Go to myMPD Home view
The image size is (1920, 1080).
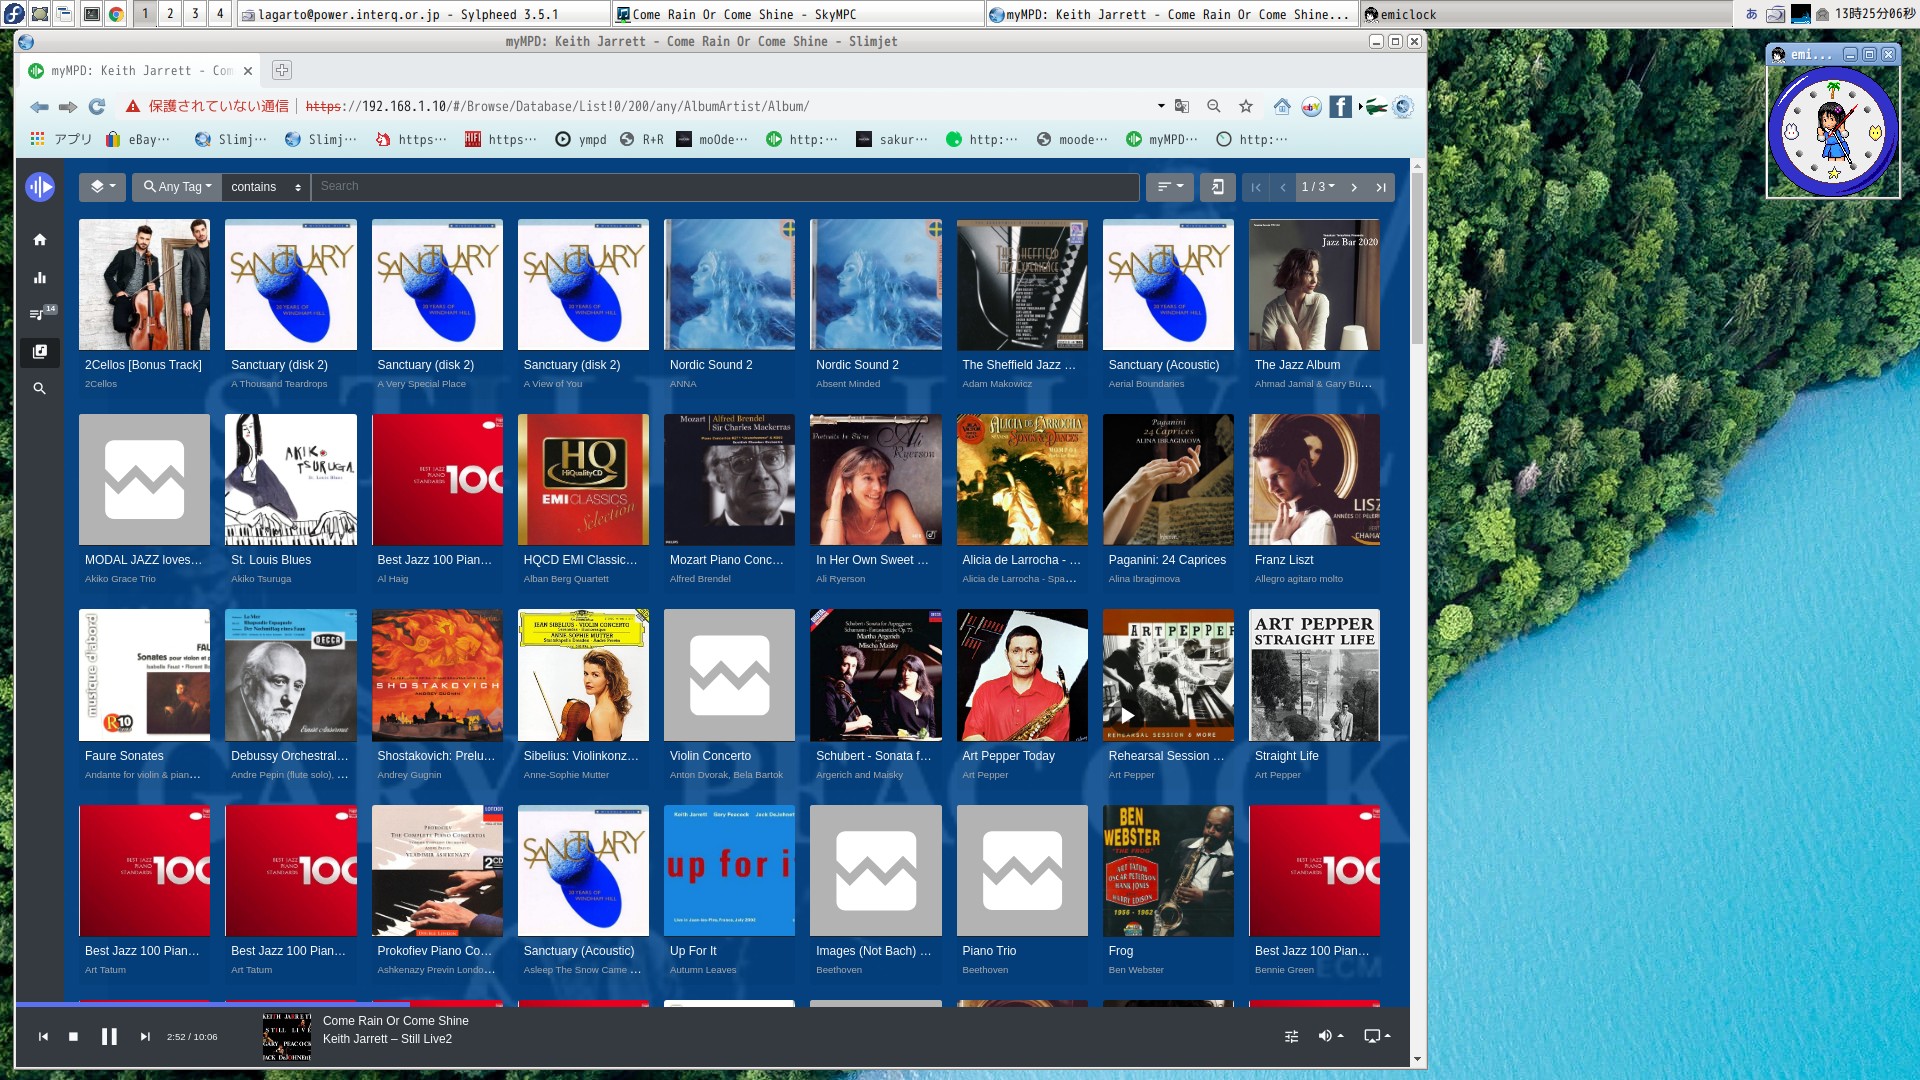40,240
